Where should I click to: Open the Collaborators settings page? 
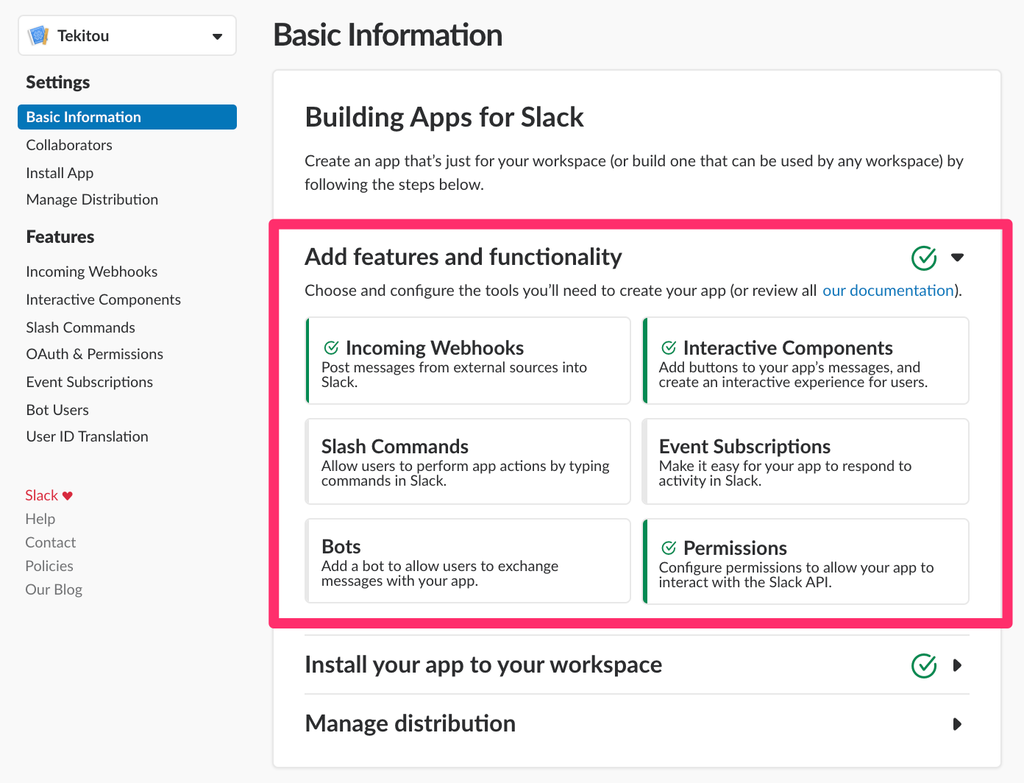(x=69, y=145)
